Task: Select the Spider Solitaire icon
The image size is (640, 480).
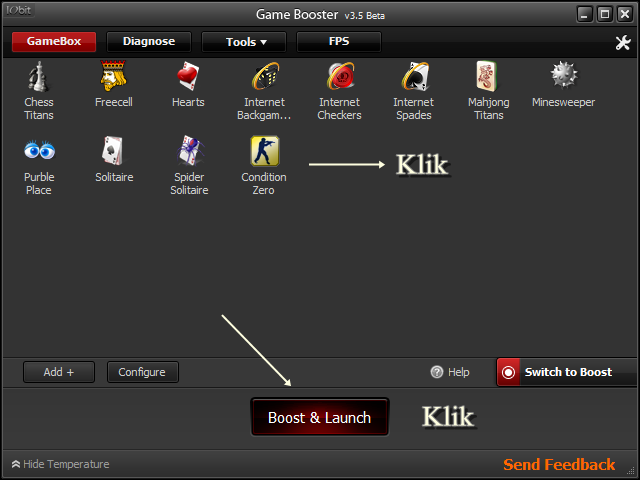Action: click(190, 151)
